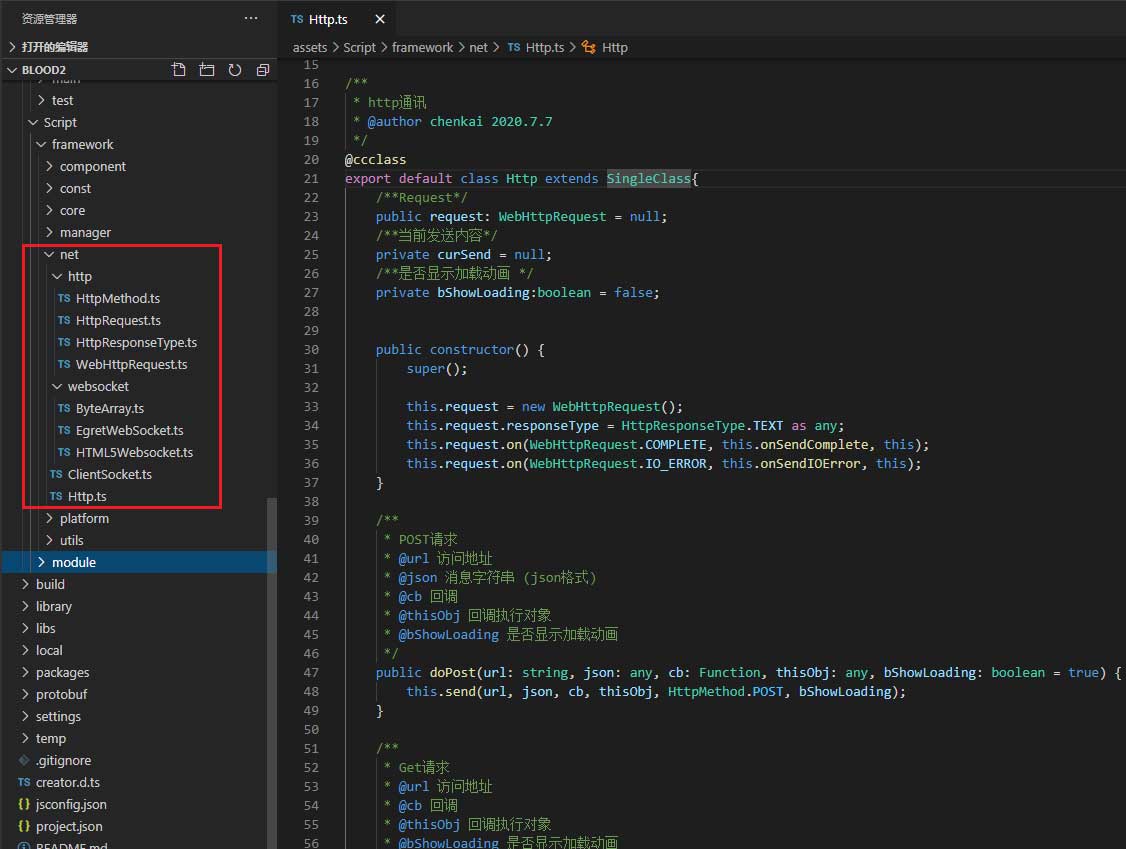Image resolution: width=1126 pixels, height=849 pixels.
Task: Expand the settings folder
Action: click(x=25, y=716)
